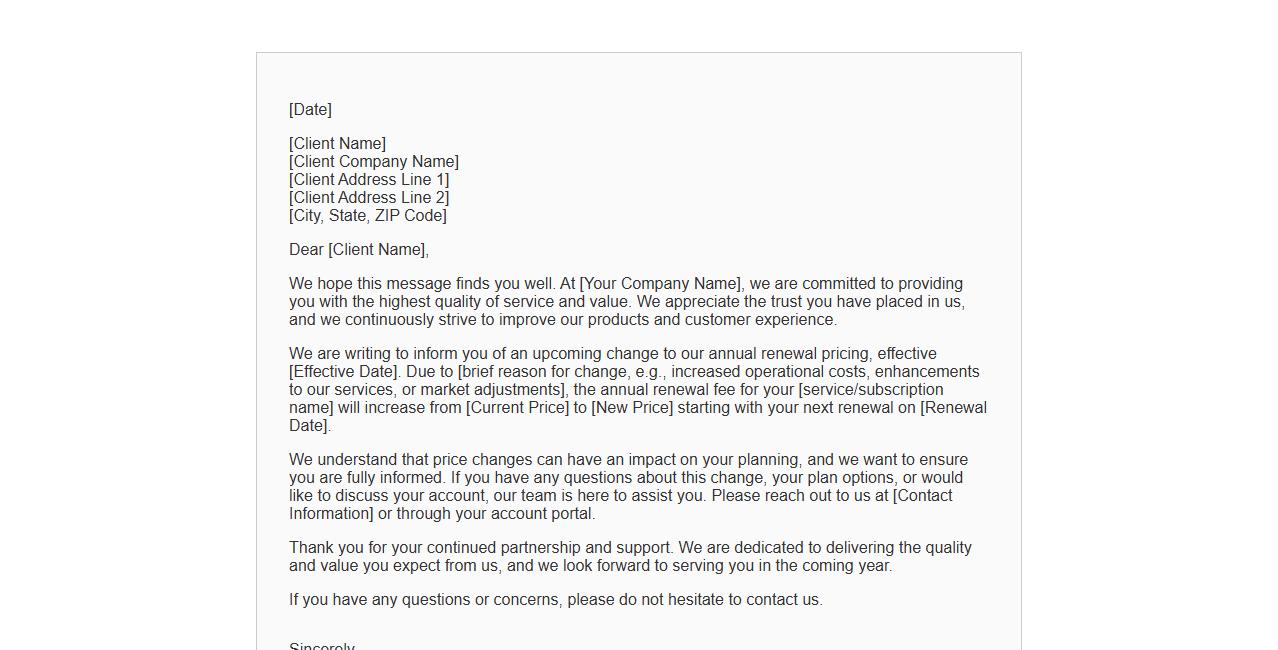
Task: Click the [City, State, ZIP Code] line
Action: pyautogui.click(x=368, y=216)
